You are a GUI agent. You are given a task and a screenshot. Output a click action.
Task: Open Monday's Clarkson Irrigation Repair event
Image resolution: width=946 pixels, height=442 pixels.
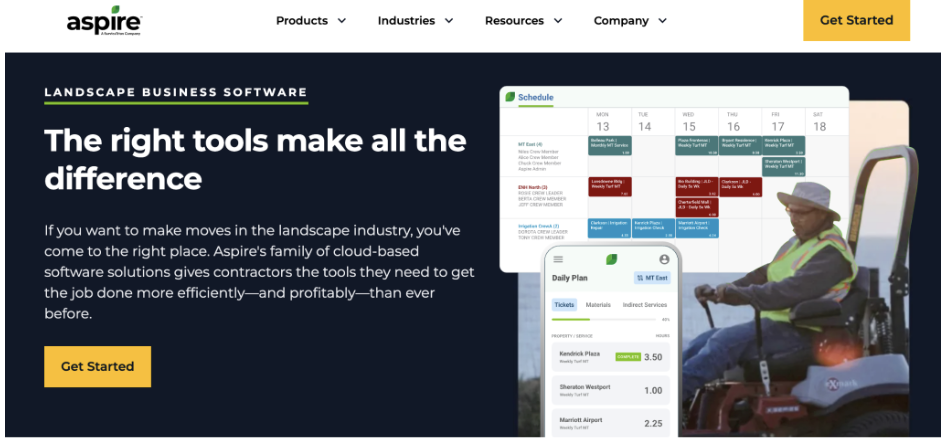pyautogui.click(x=610, y=228)
